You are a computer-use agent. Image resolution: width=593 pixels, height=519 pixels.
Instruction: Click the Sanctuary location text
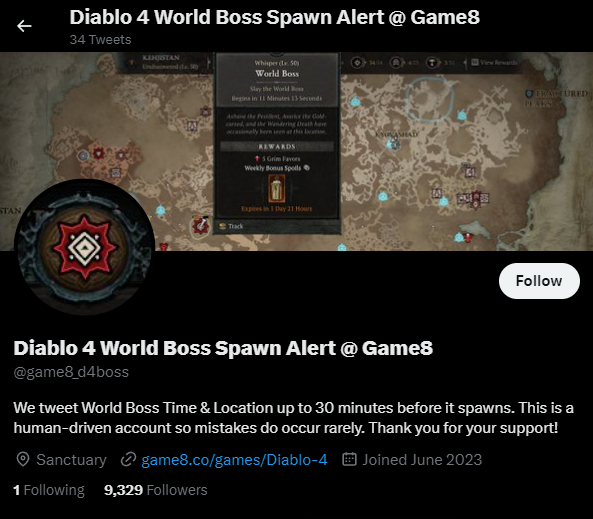tap(71, 460)
